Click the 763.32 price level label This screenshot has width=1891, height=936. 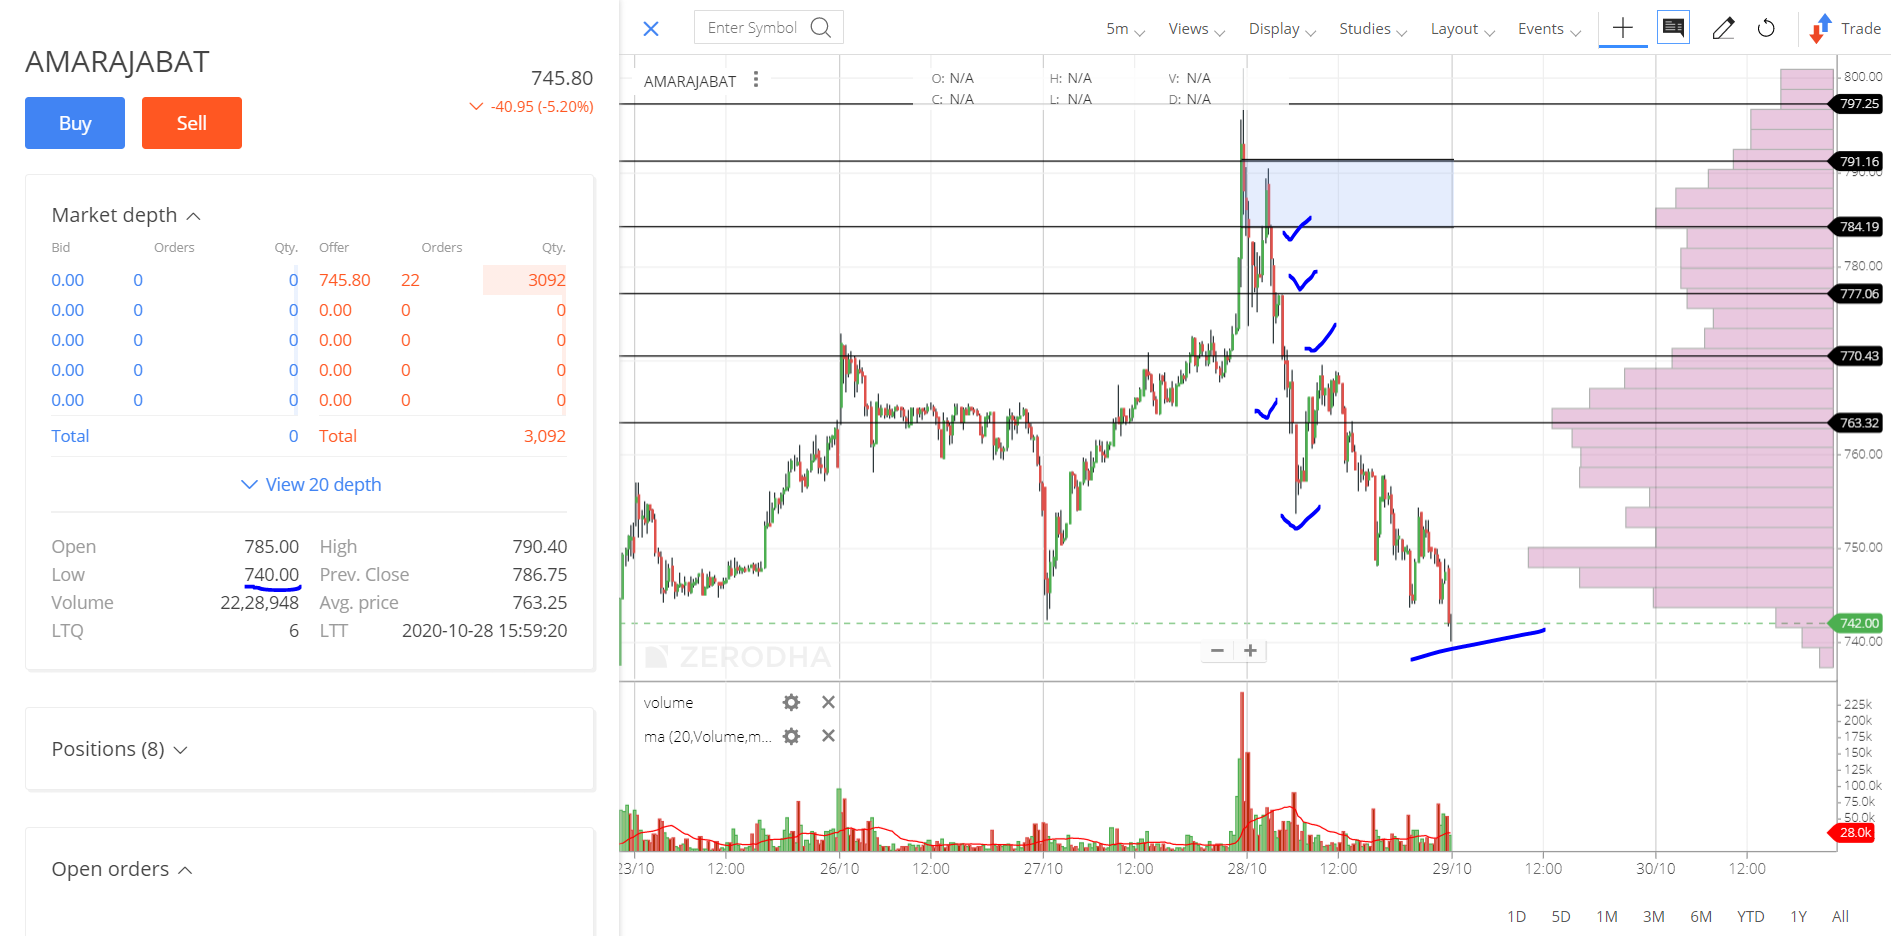[1856, 422]
